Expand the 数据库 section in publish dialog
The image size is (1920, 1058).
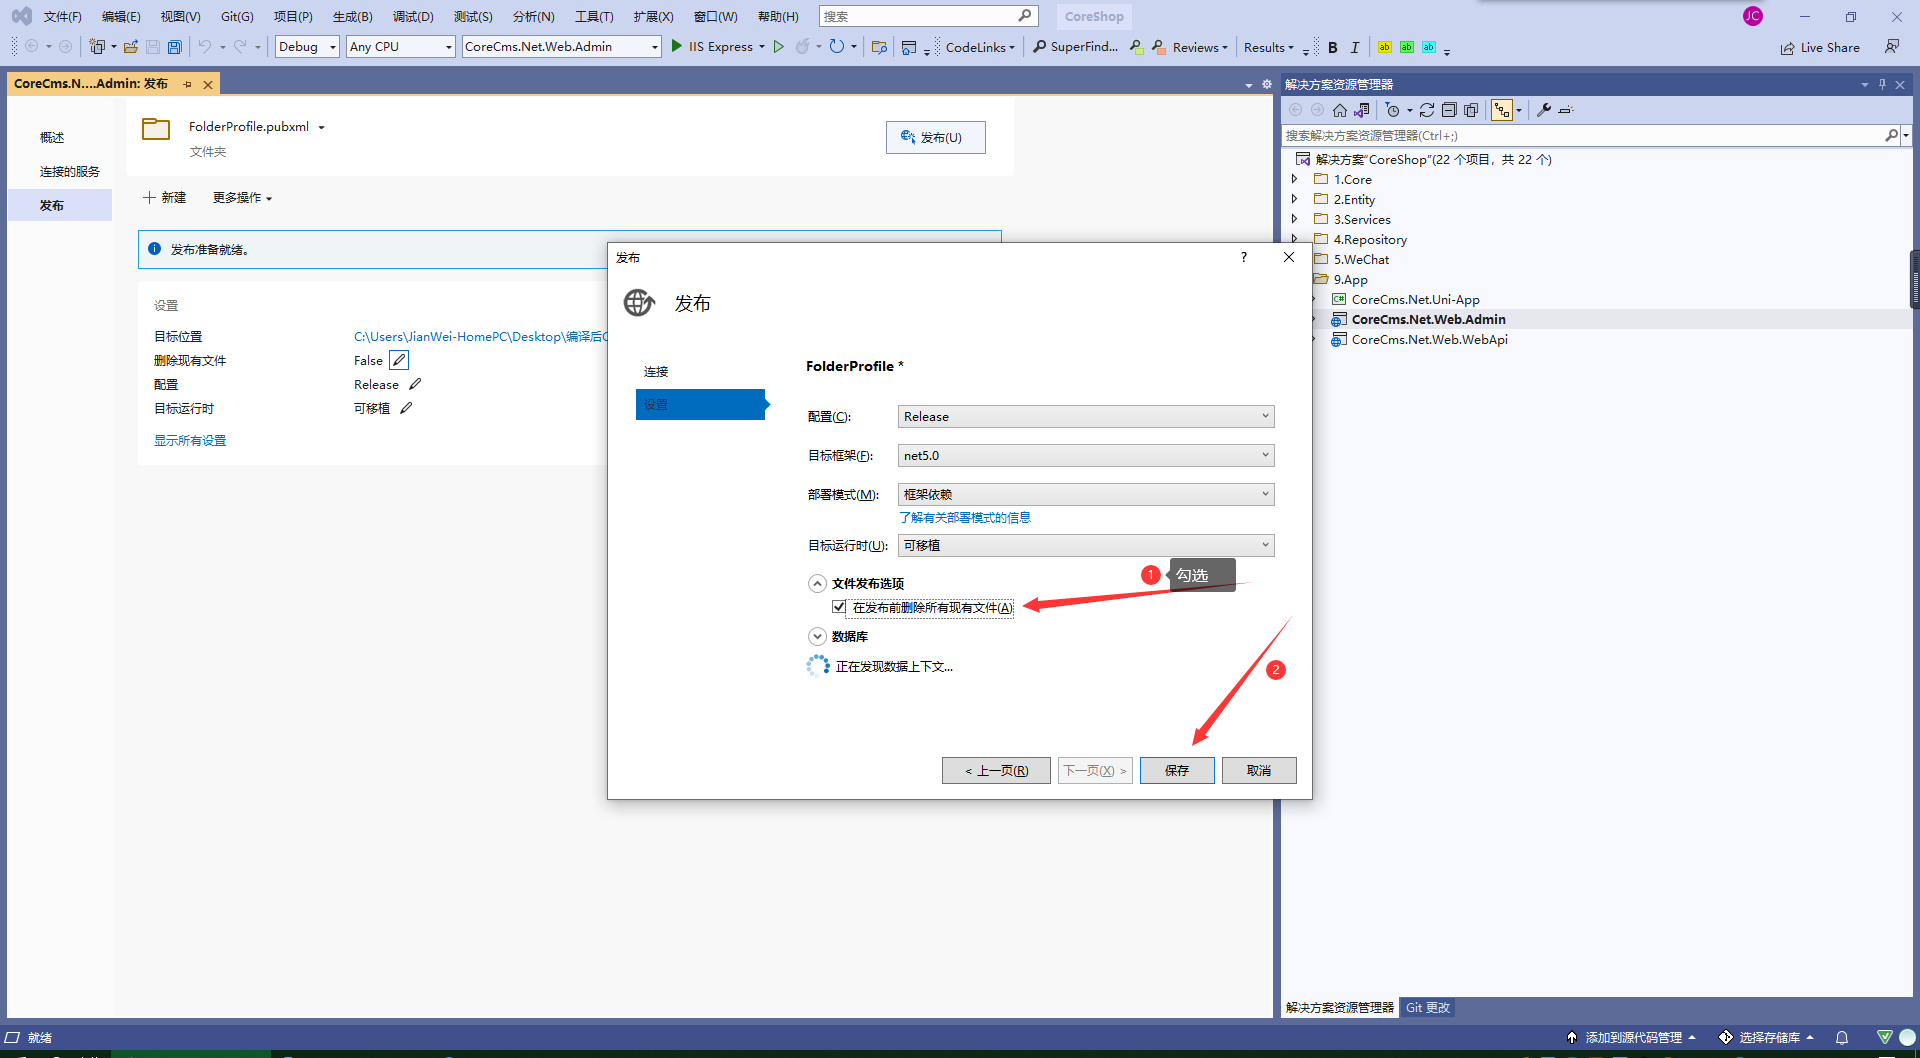click(817, 636)
